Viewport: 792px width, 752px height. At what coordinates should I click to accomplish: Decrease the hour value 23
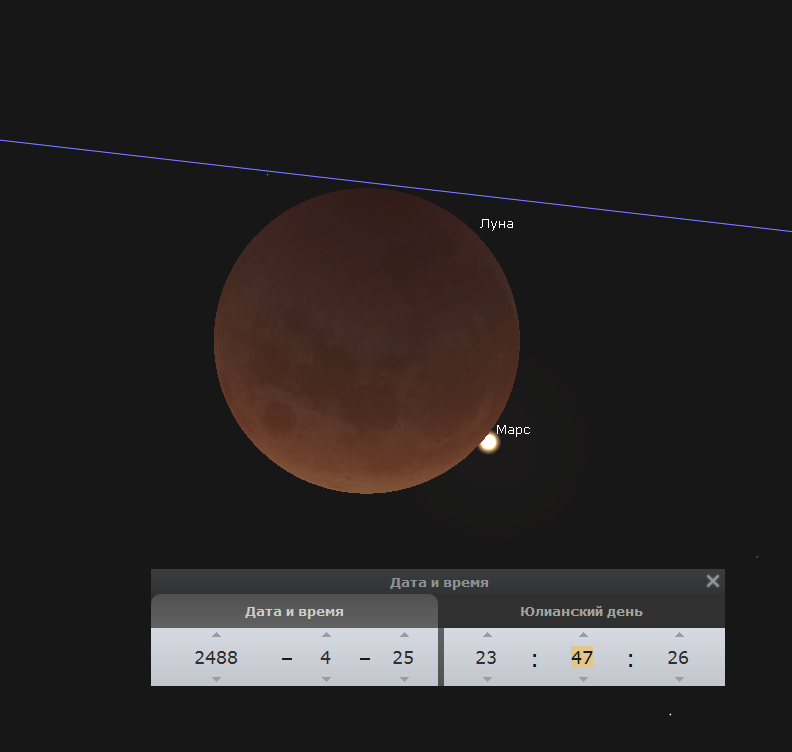coord(487,679)
